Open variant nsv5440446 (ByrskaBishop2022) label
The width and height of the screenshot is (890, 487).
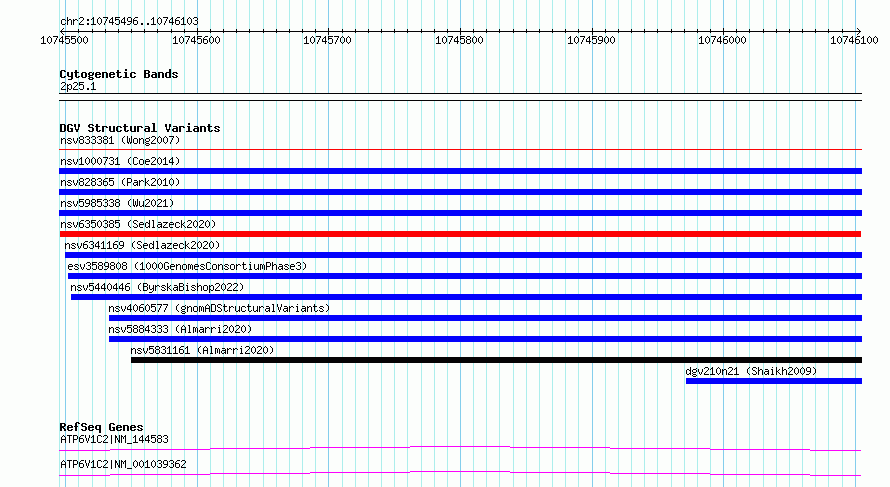[157, 287]
